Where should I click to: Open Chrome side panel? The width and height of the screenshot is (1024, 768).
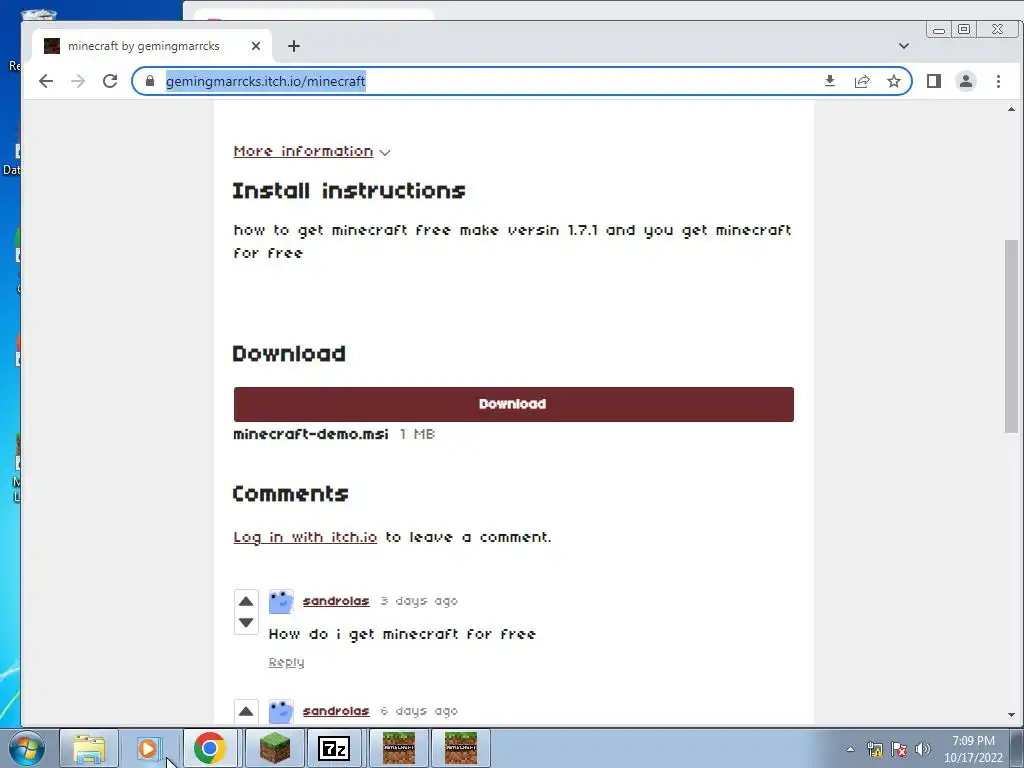click(x=933, y=81)
